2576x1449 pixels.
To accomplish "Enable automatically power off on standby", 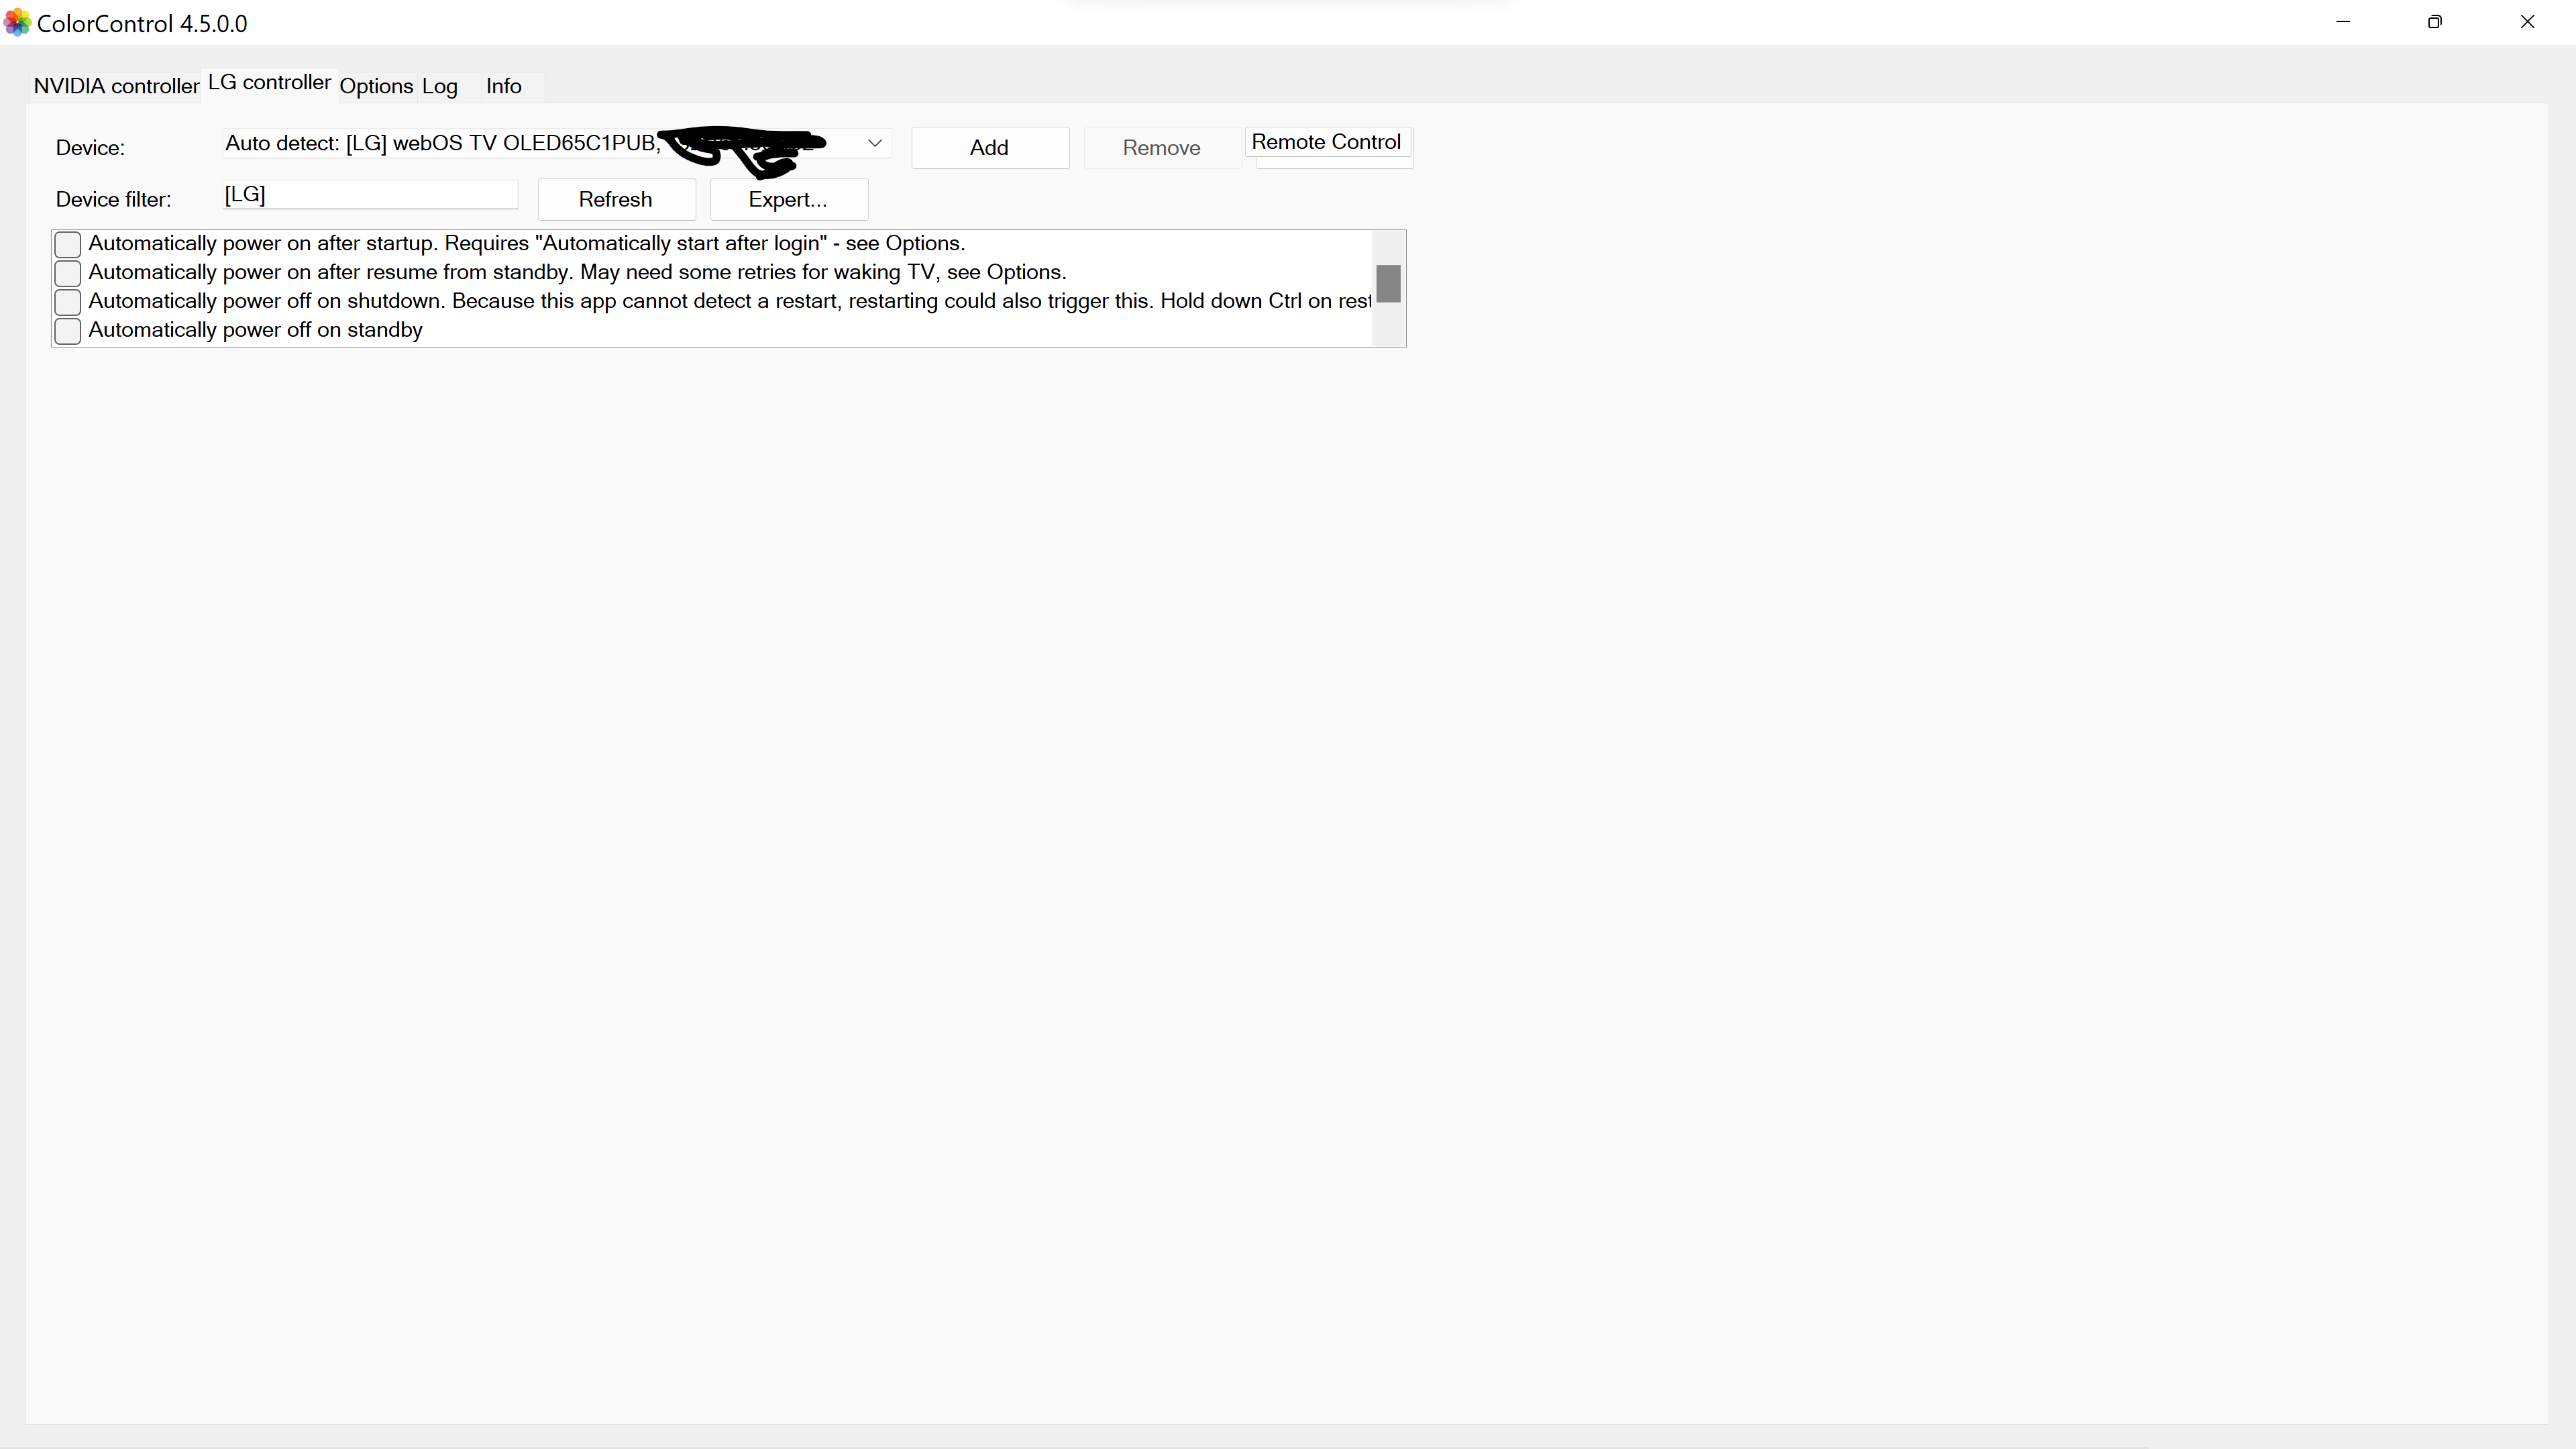I will (x=67, y=331).
